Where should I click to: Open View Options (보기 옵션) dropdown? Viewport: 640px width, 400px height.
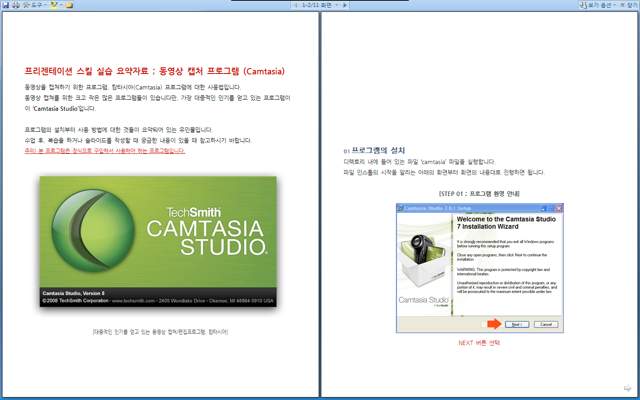[600, 5]
